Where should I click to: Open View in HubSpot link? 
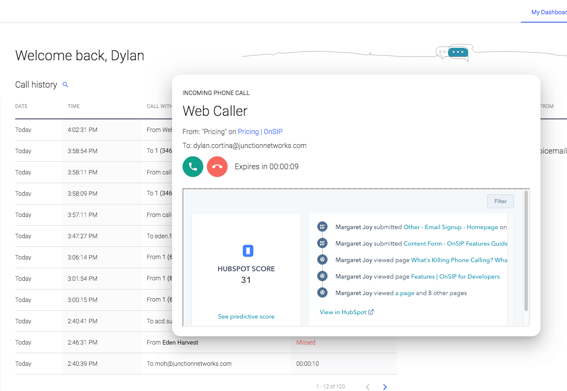(343, 312)
